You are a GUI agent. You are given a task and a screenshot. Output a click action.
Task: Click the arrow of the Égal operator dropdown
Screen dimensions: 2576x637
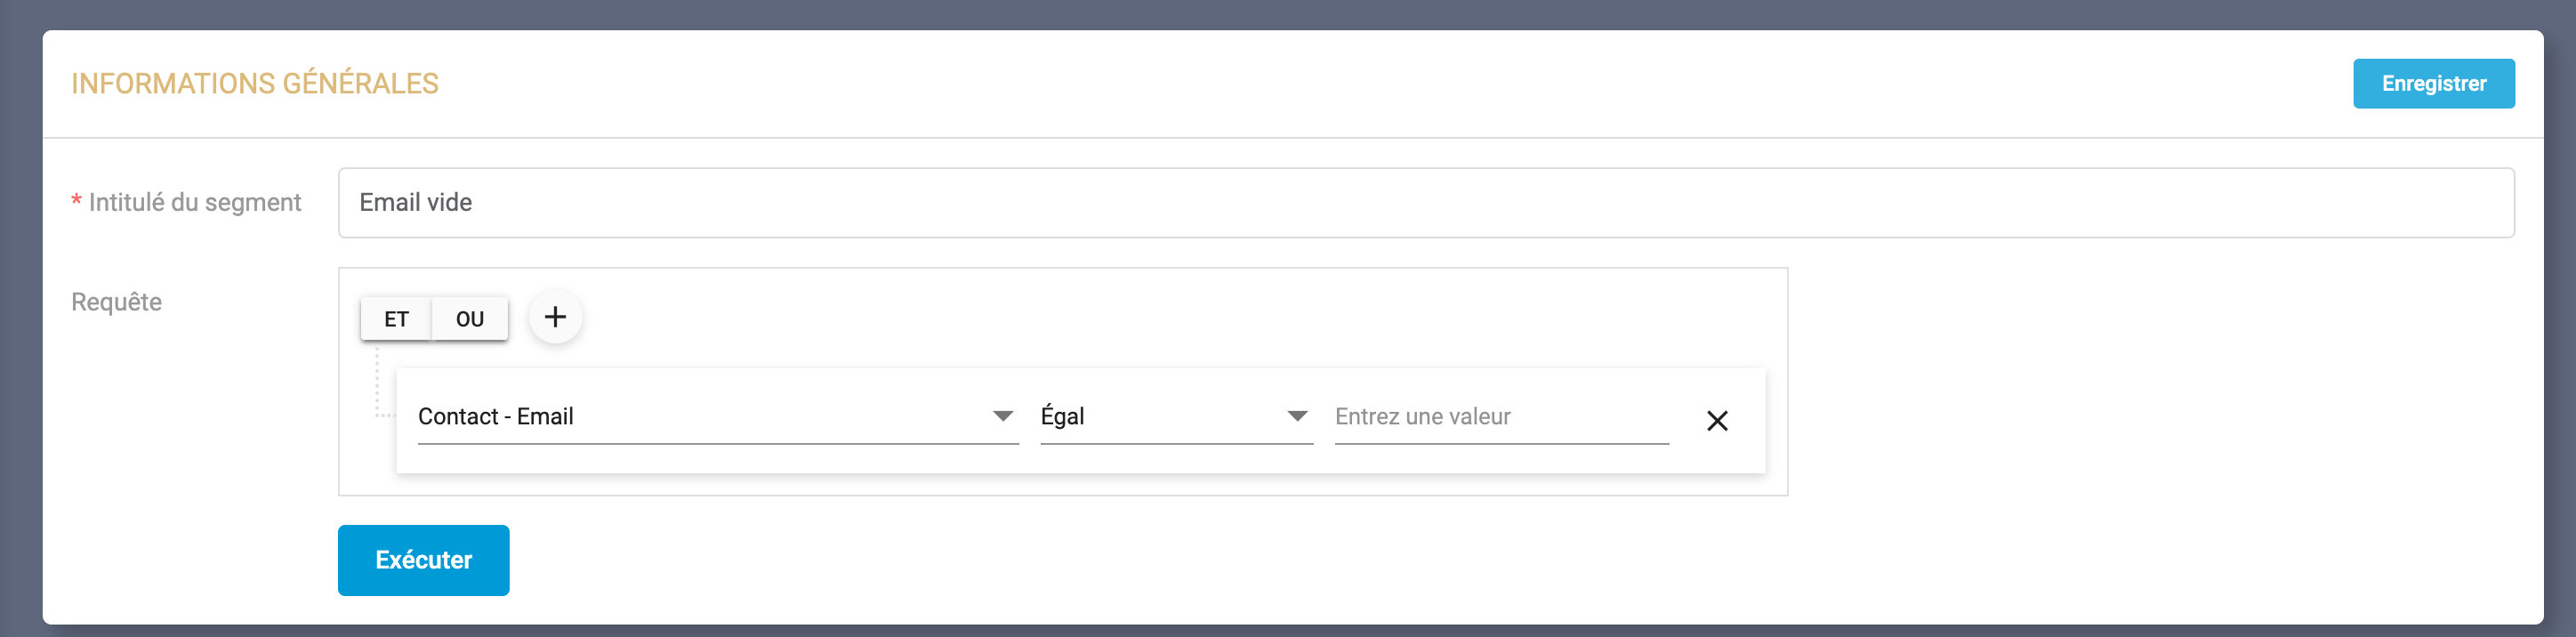coord(1296,416)
